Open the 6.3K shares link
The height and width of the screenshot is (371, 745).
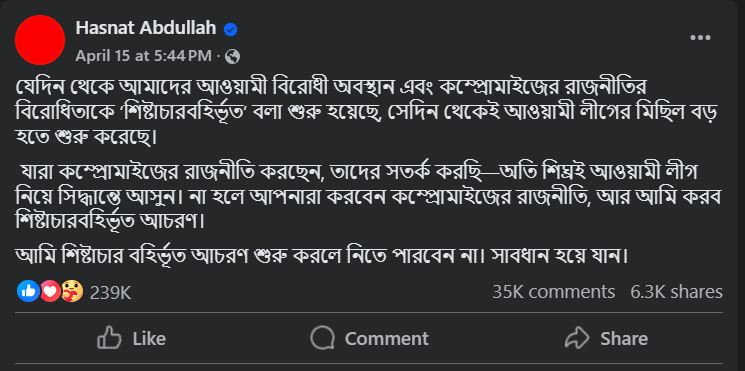677,292
